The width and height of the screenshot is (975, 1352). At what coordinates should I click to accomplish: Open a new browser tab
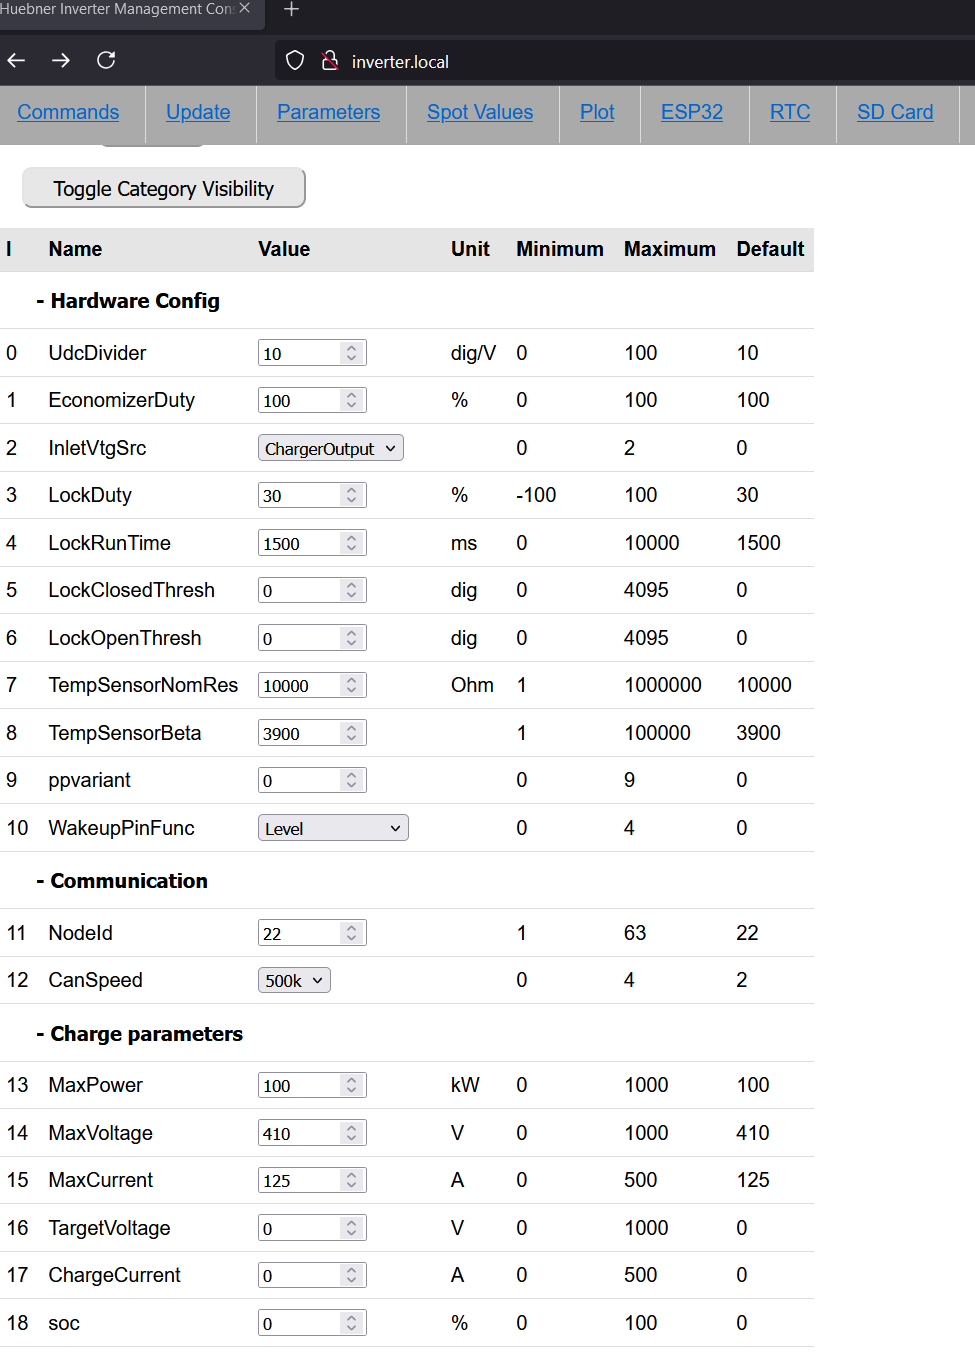point(291,10)
